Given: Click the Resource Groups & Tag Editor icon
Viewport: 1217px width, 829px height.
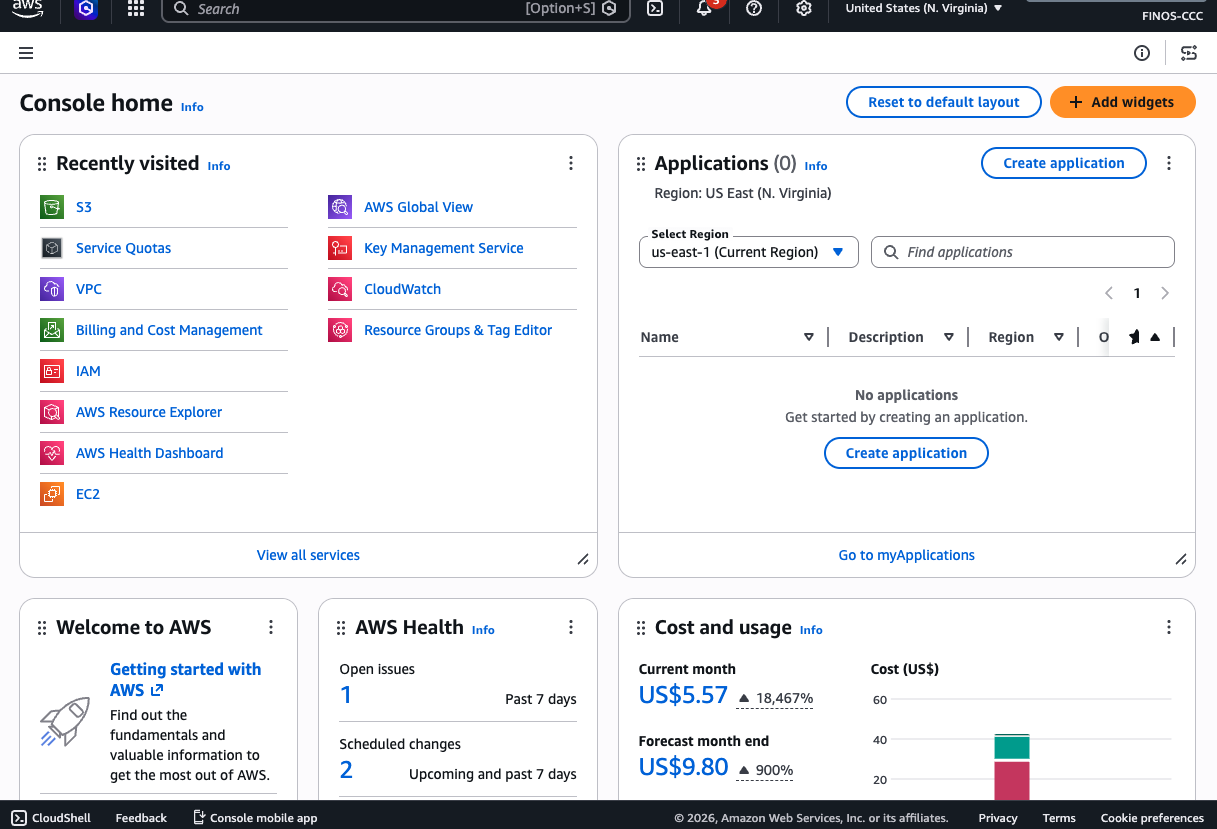Looking at the screenshot, I should [340, 330].
